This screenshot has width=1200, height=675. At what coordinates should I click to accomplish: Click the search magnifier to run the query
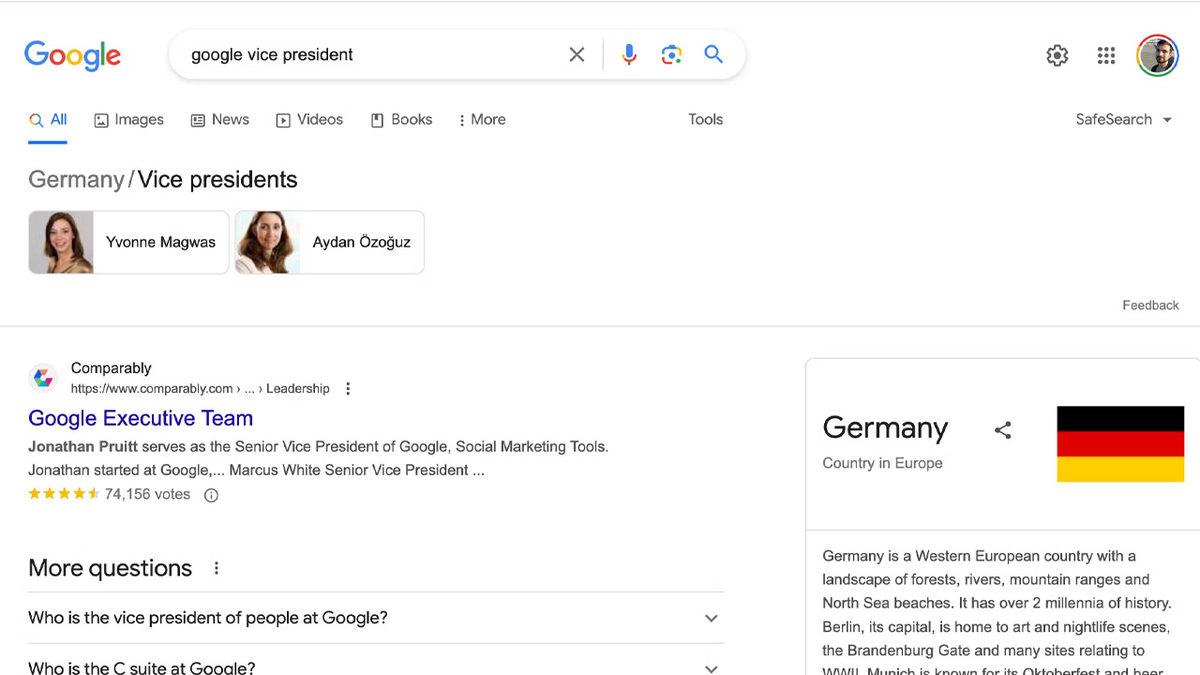713,54
